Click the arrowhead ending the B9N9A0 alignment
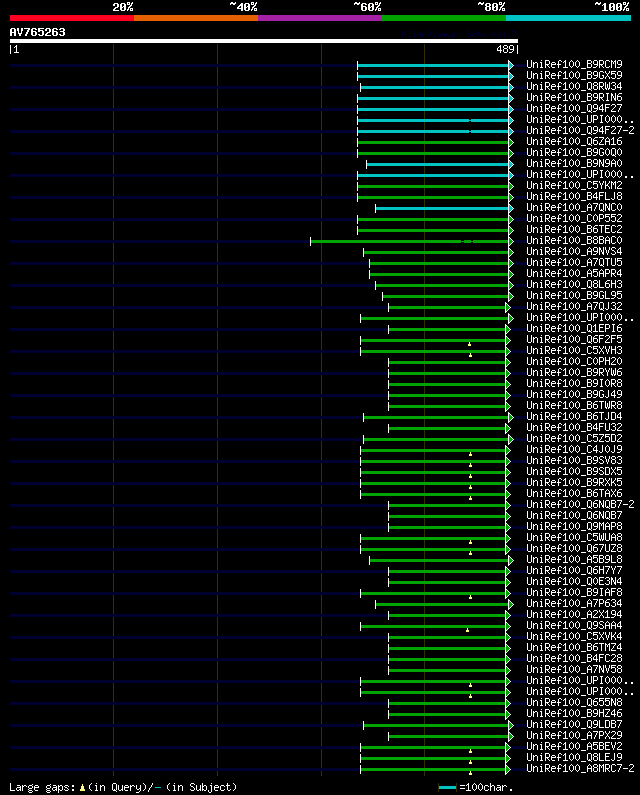This screenshot has width=640, height=795. click(511, 164)
